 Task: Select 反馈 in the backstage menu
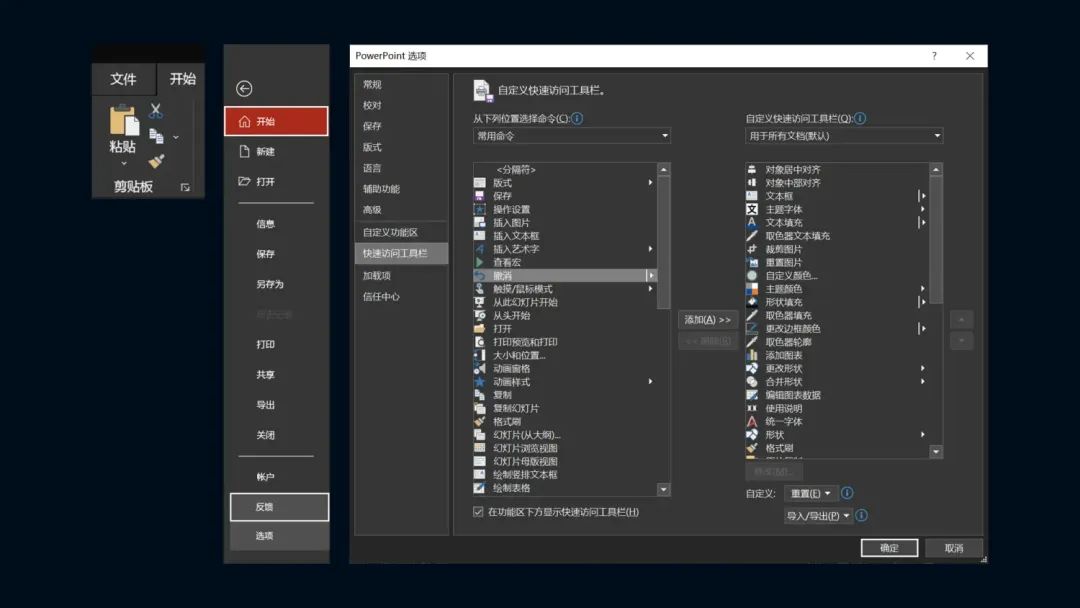tap(279, 507)
